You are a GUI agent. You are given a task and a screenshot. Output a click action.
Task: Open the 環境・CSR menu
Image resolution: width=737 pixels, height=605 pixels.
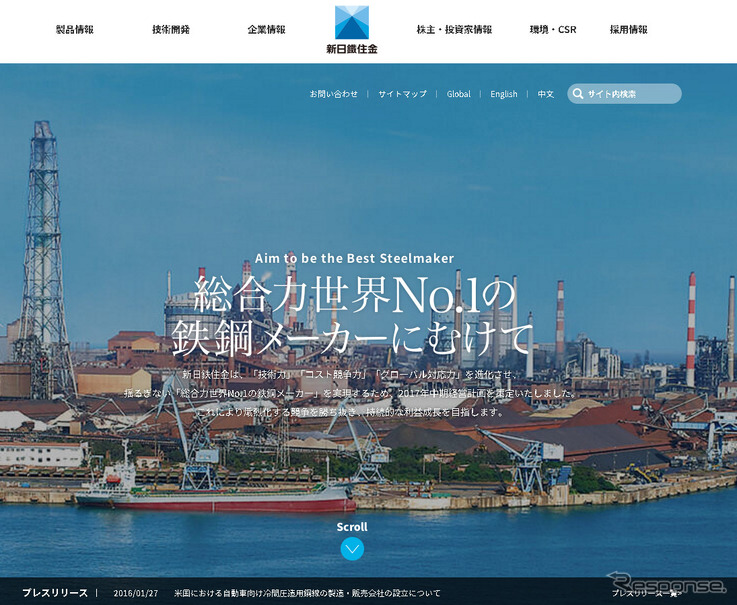point(553,30)
